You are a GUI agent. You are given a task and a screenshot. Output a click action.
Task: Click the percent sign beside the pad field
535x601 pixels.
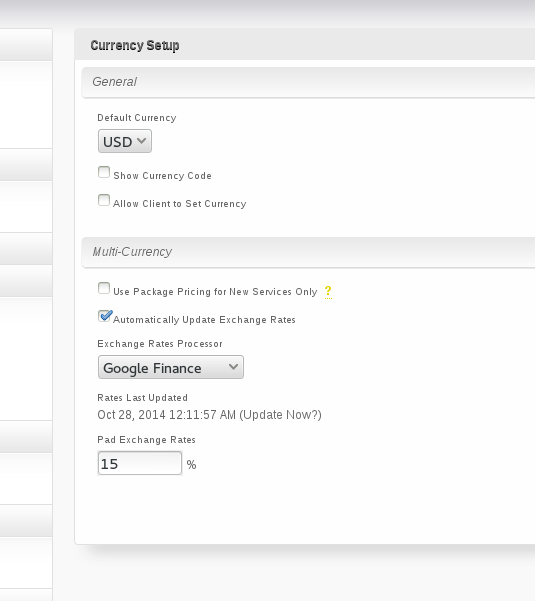pyautogui.click(x=192, y=465)
